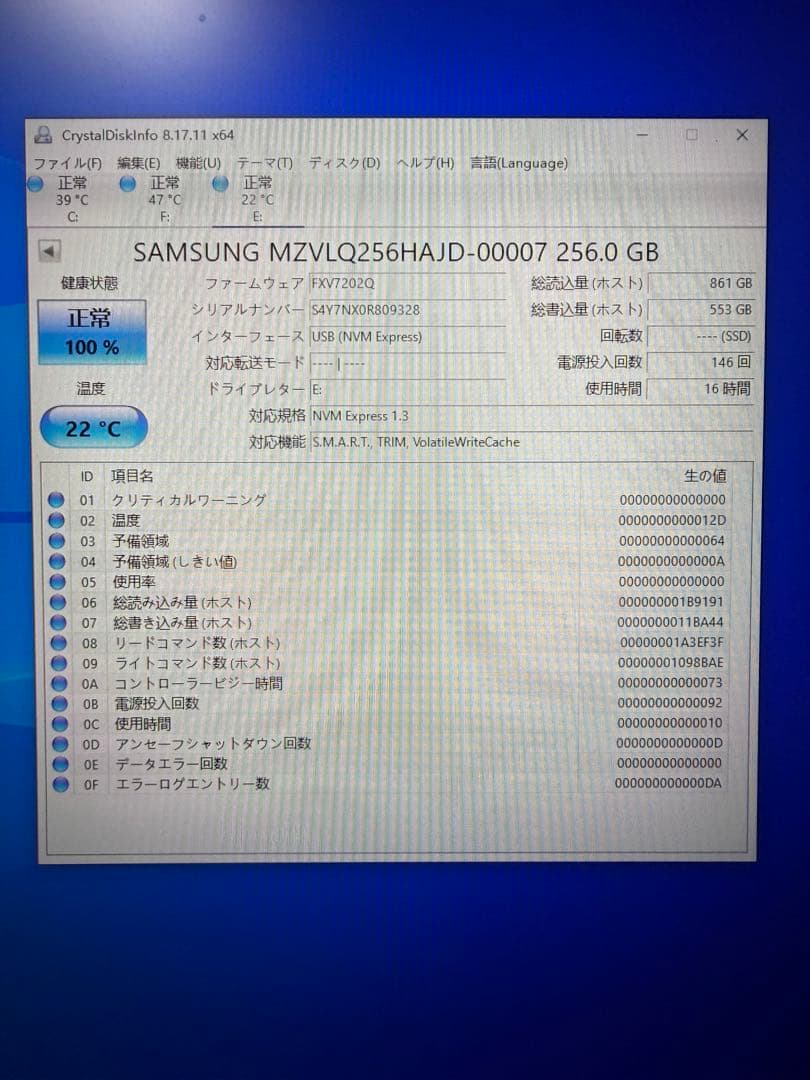
Task: Click the NVM Express 1.3 standard field
Action: point(532,416)
